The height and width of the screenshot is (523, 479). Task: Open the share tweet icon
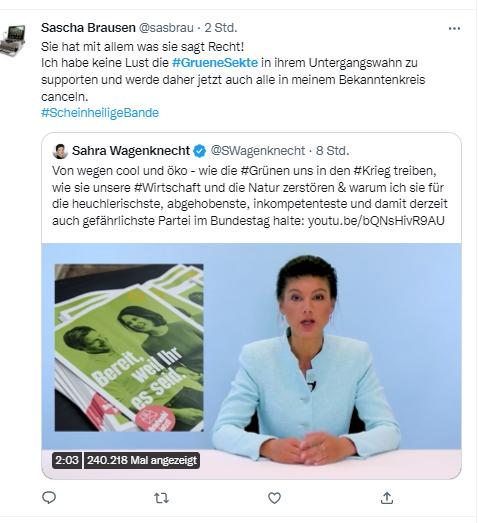point(387,498)
